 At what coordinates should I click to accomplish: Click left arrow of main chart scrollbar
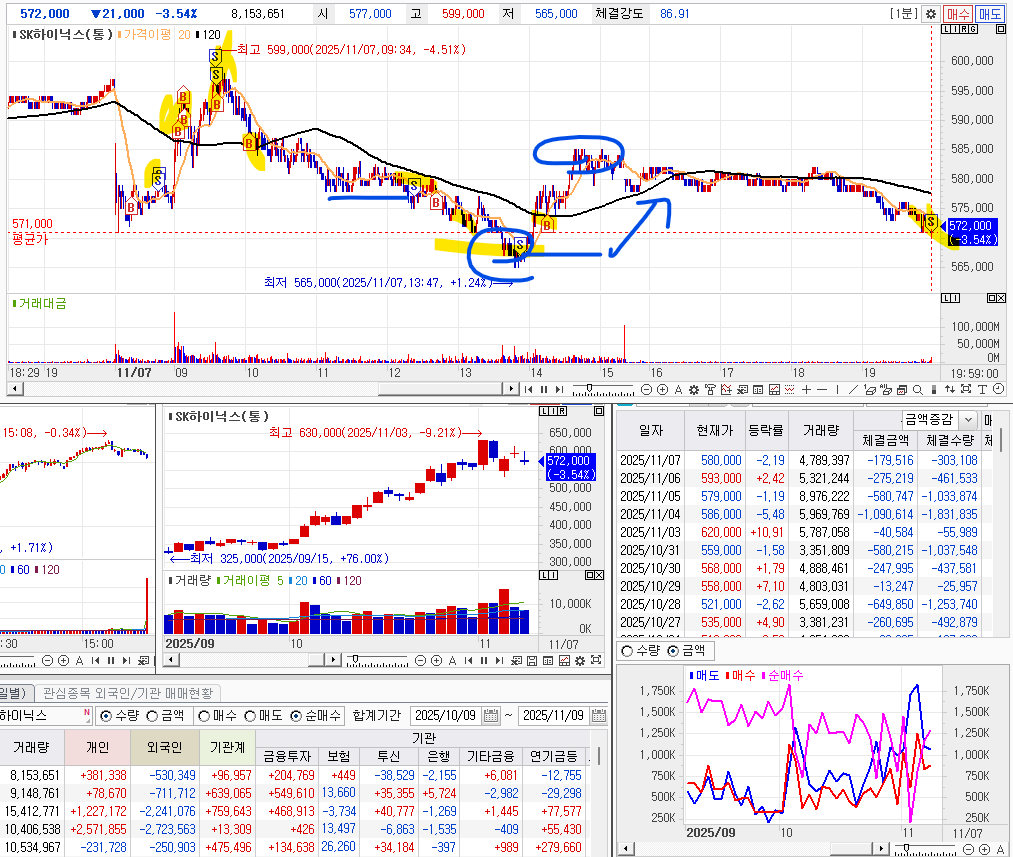[14, 389]
